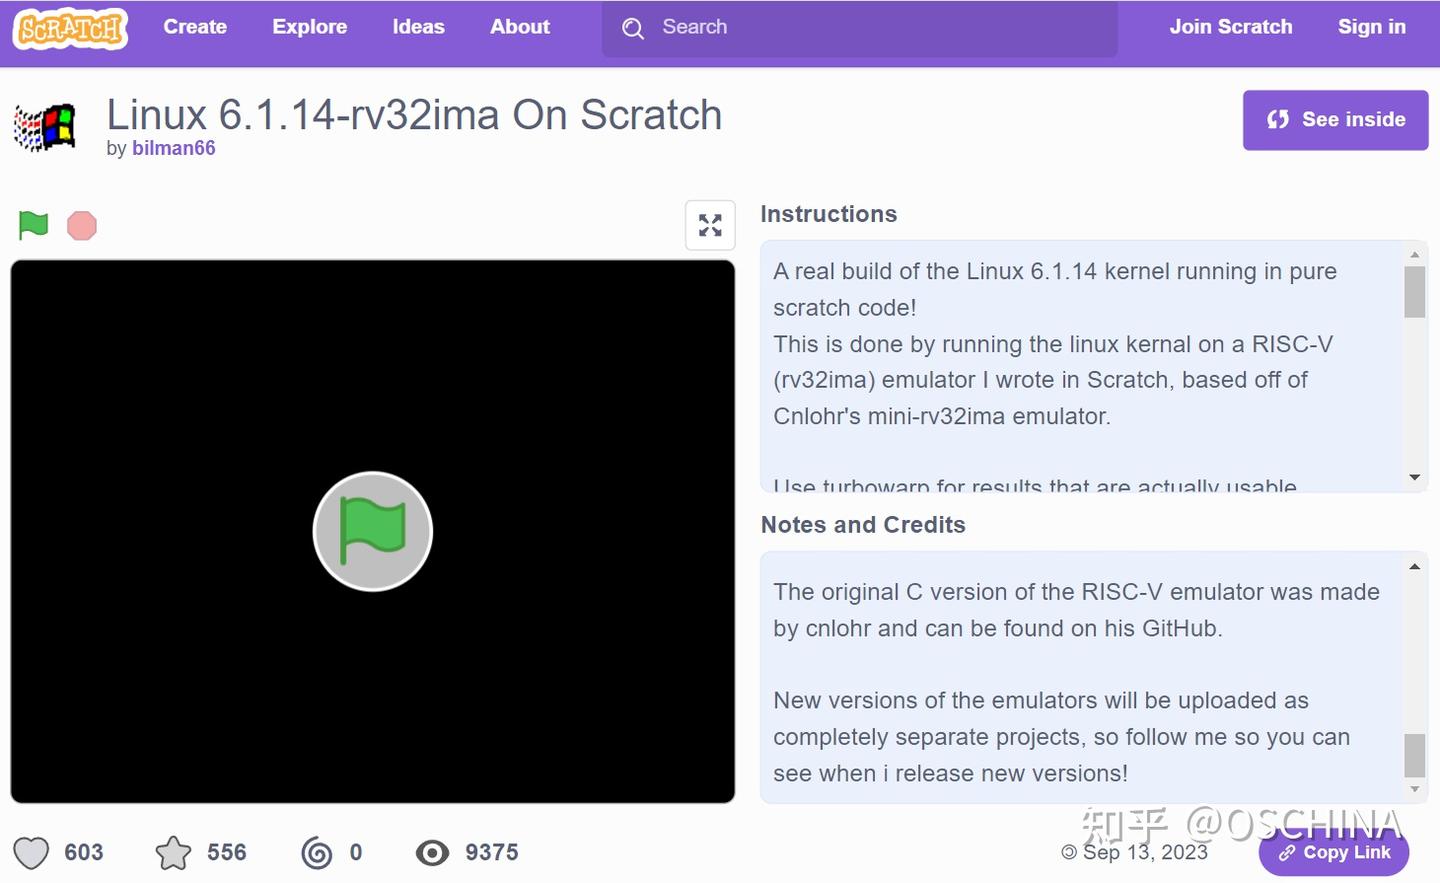
Task: Select the Create menu item
Action: pos(195,27)
